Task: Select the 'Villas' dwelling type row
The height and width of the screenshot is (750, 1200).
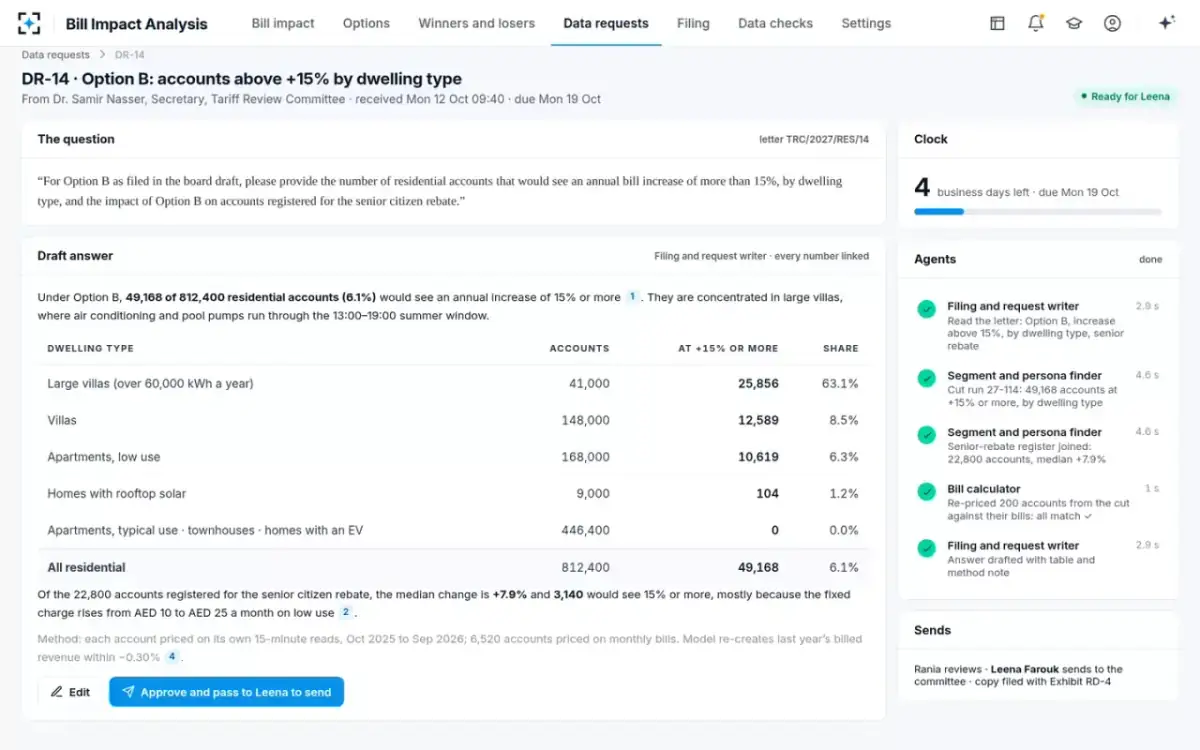Action: point(453,420)
